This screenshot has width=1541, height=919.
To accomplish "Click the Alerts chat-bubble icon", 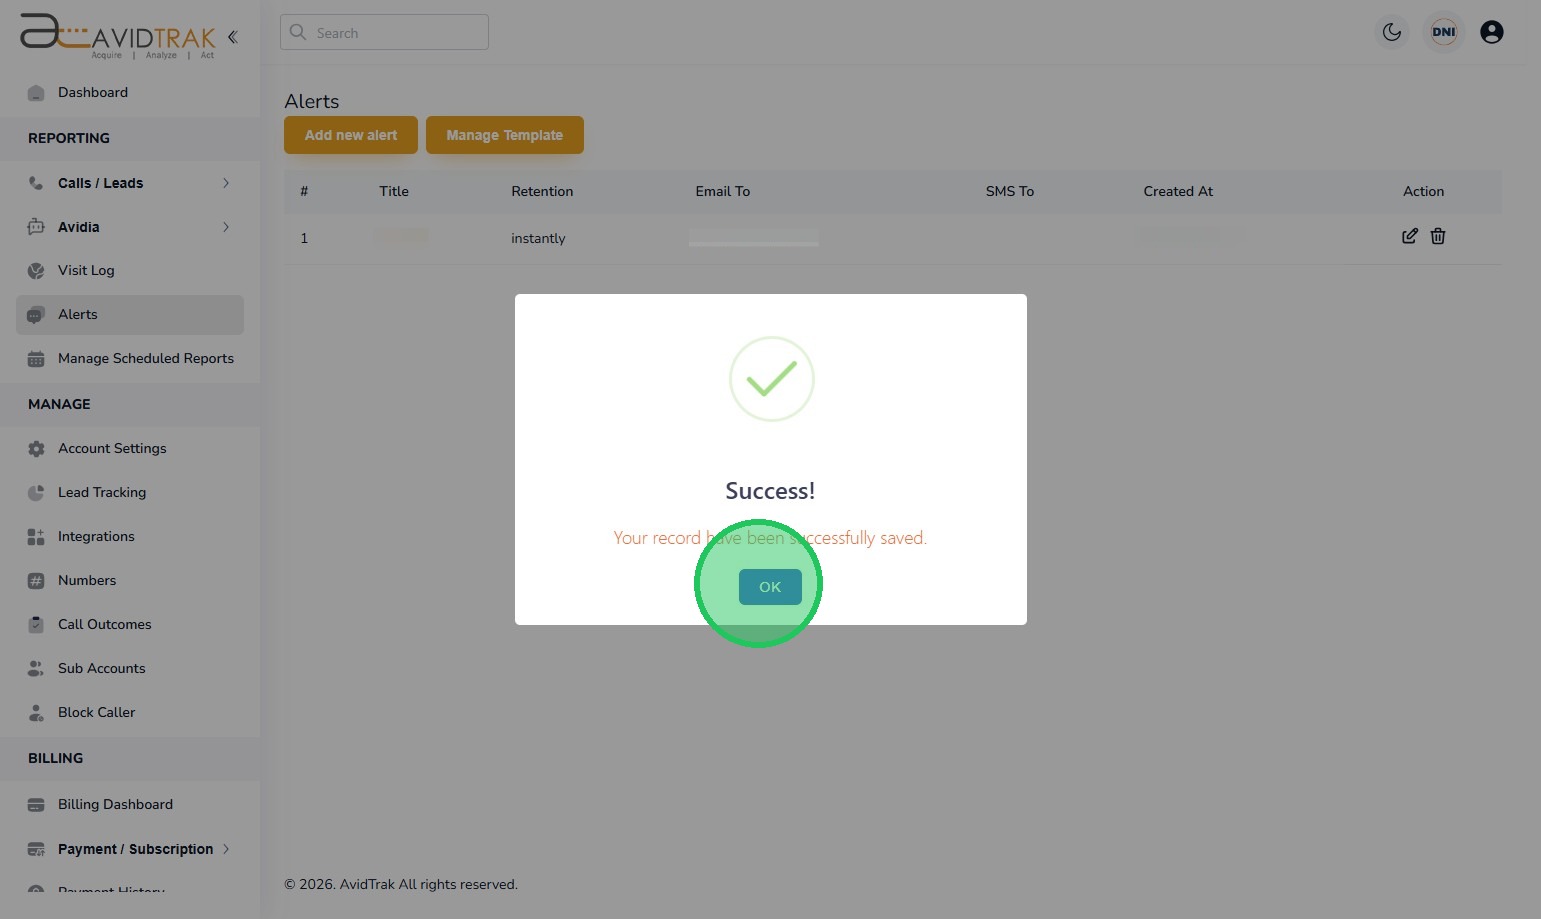I will pyautogui.click(x=36, y=315).
